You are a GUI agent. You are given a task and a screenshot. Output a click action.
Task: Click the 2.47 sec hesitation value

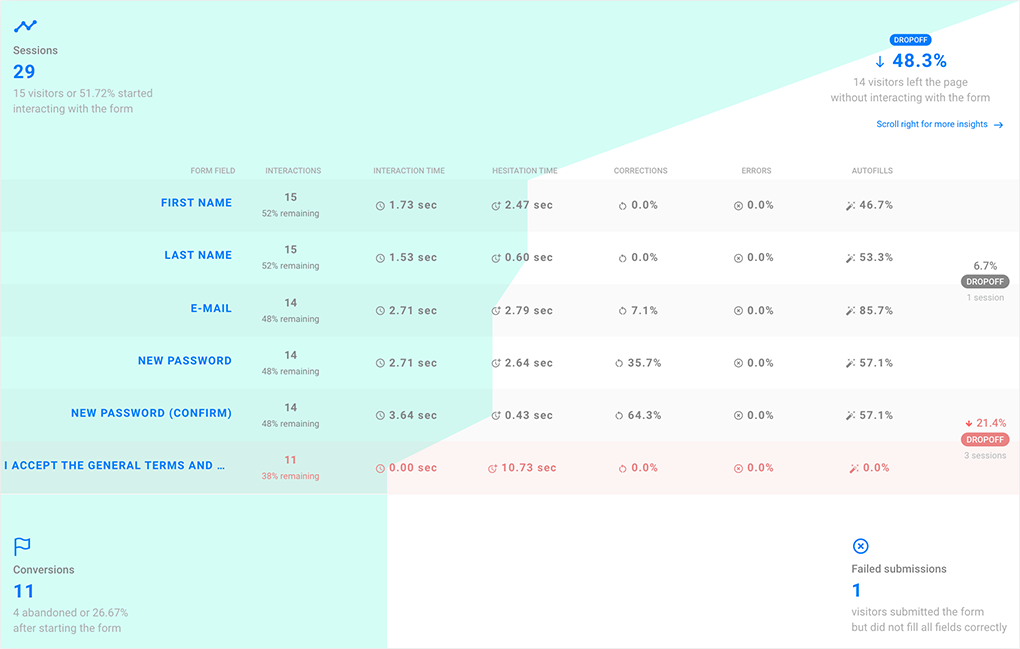[x=528, y=205]
